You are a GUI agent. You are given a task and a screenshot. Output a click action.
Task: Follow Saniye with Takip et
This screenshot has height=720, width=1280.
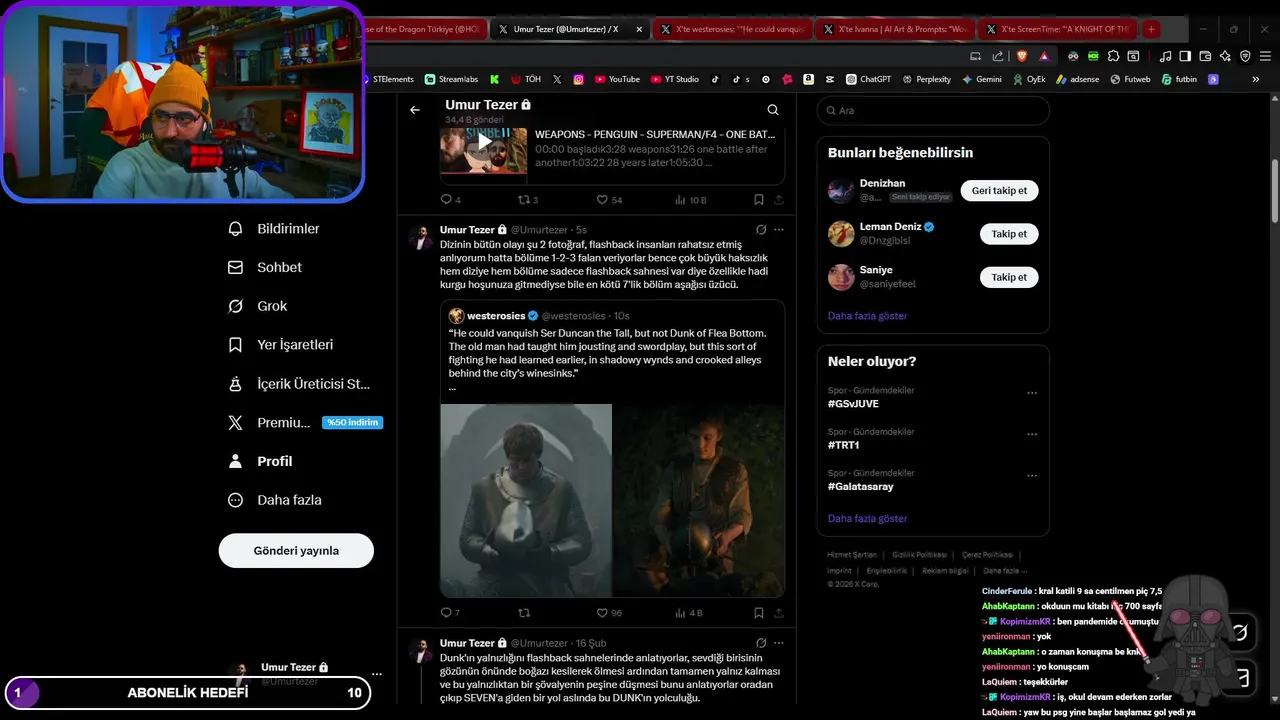(x=1009, y=277)
